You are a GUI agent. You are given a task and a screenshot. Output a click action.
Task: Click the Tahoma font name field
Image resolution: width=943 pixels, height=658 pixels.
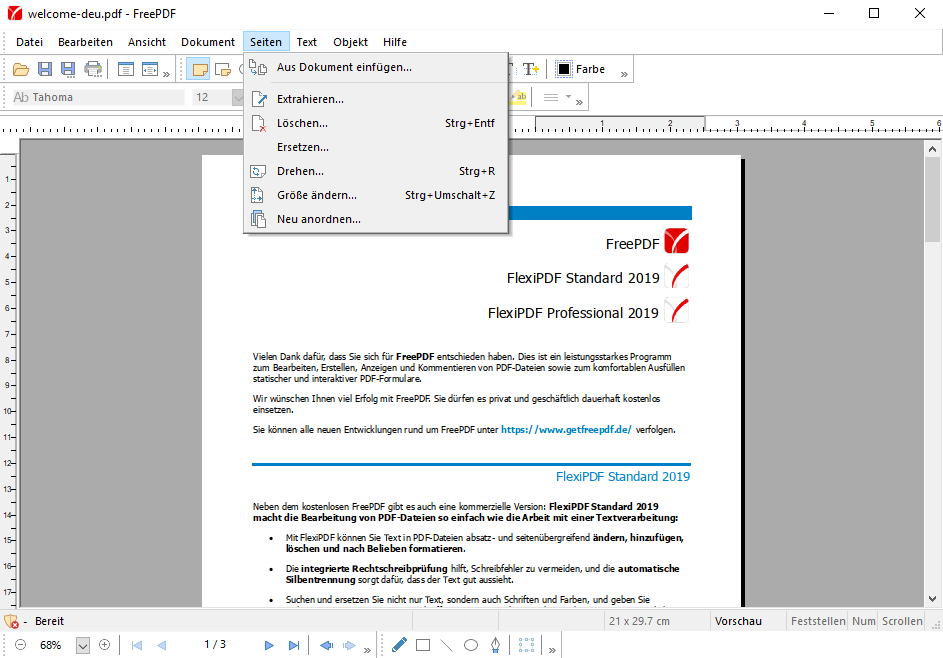pyautogui.click(x=99, y=97)
